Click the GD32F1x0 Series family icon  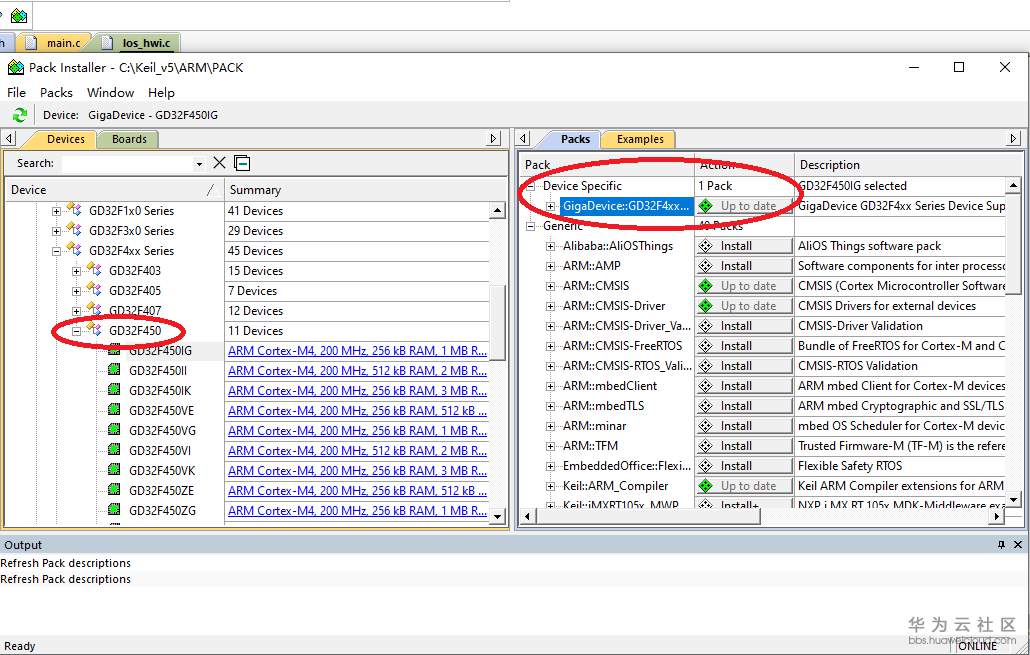click(x=74, y=210)
